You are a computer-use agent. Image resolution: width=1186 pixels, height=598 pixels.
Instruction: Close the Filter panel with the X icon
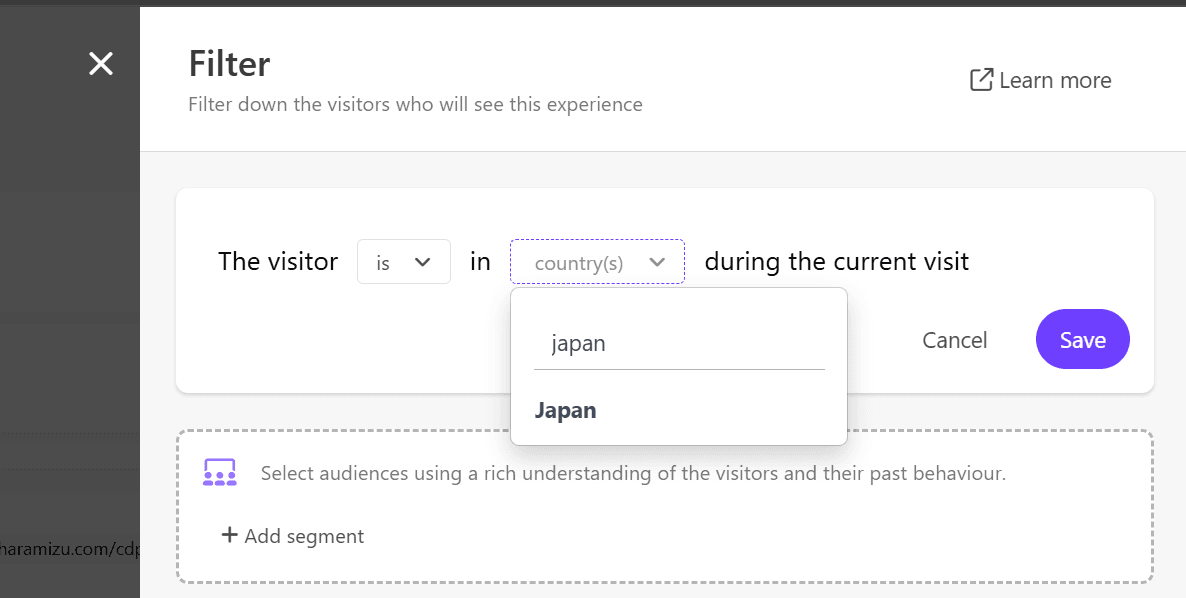(x=101, y=64)
